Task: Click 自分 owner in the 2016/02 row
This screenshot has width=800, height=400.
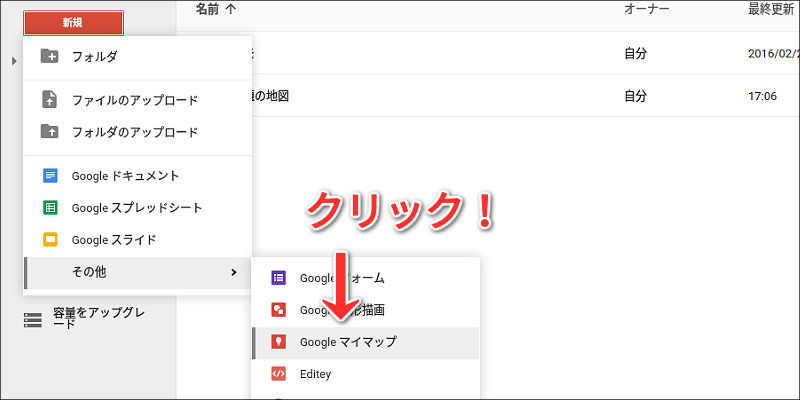Action: coord(635,54)
